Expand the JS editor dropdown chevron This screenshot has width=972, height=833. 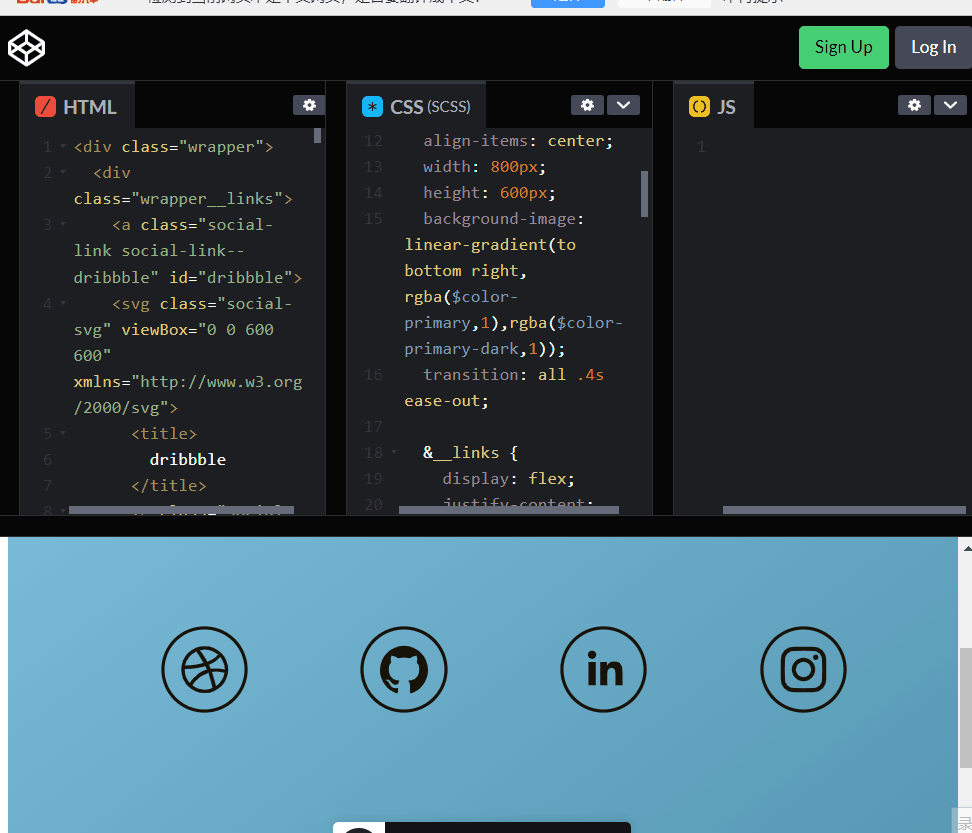coord(950,105)
